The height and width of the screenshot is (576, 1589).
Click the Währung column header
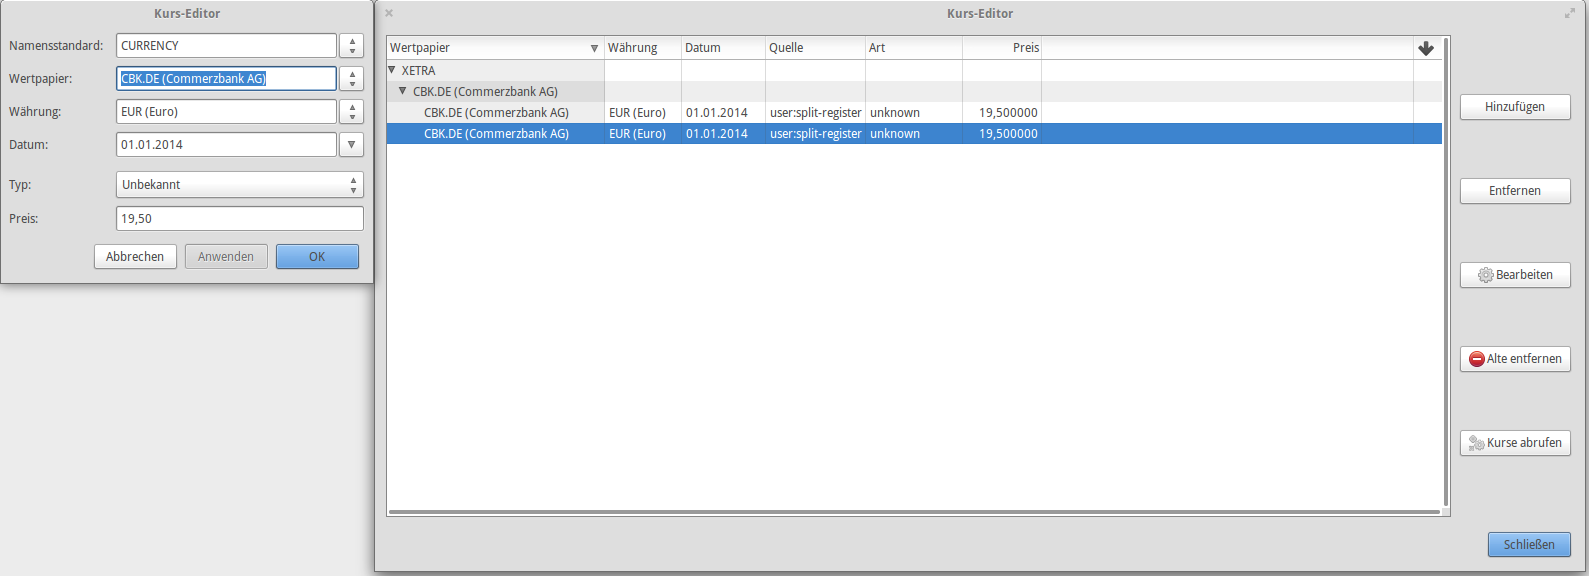(643, 48)
